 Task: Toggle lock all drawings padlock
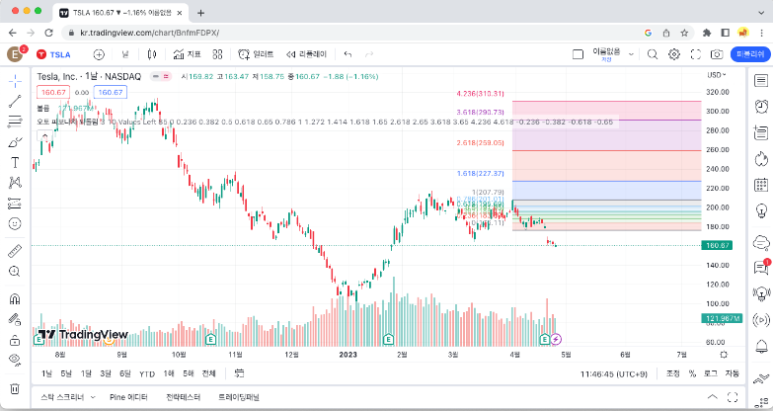point(15,340)
